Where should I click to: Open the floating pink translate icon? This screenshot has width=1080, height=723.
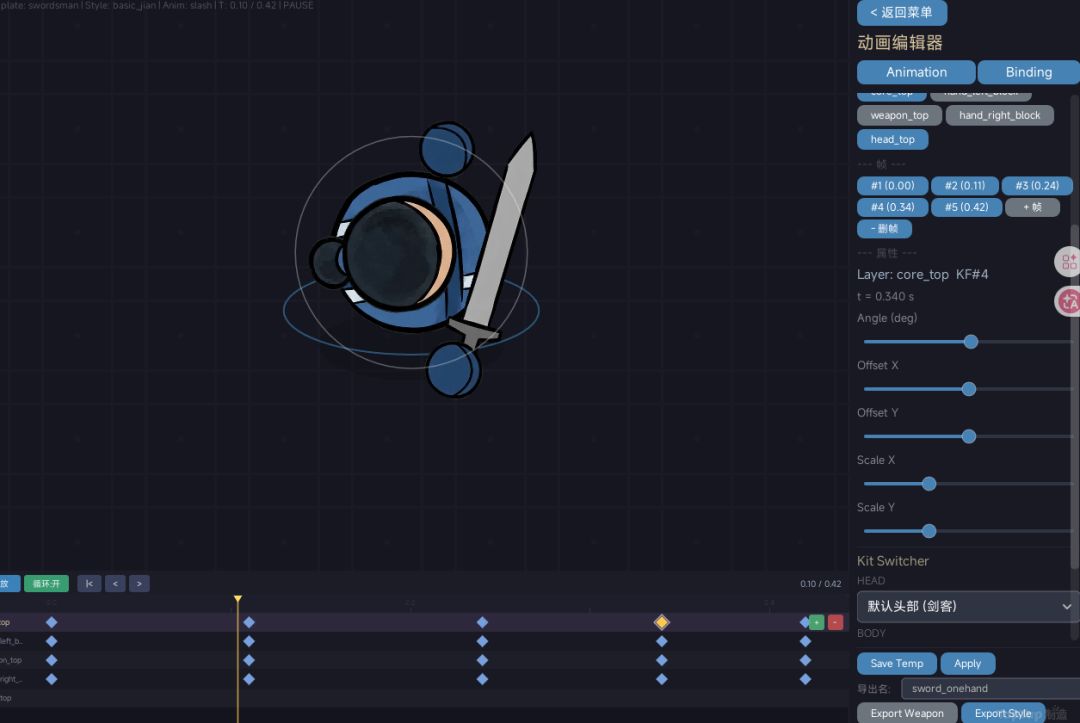point(1068,302)
